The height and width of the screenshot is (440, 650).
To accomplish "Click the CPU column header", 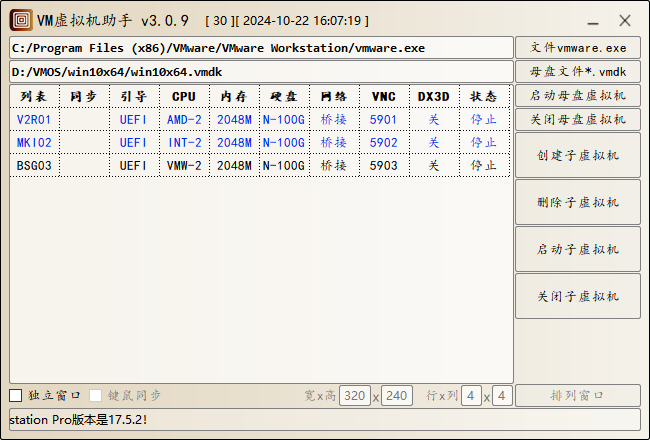I will click(184, 97).
